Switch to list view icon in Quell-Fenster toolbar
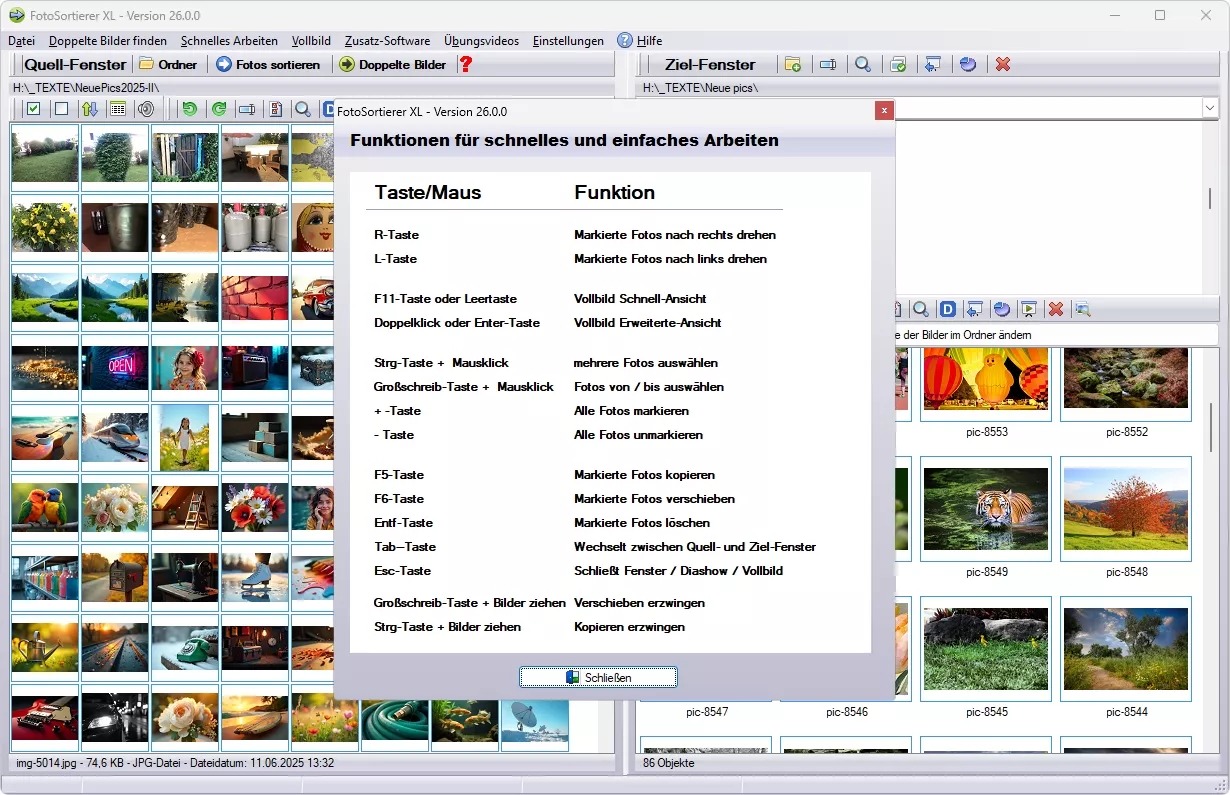The height and width of the screenshot is (795, 1230). pos(117,109)
